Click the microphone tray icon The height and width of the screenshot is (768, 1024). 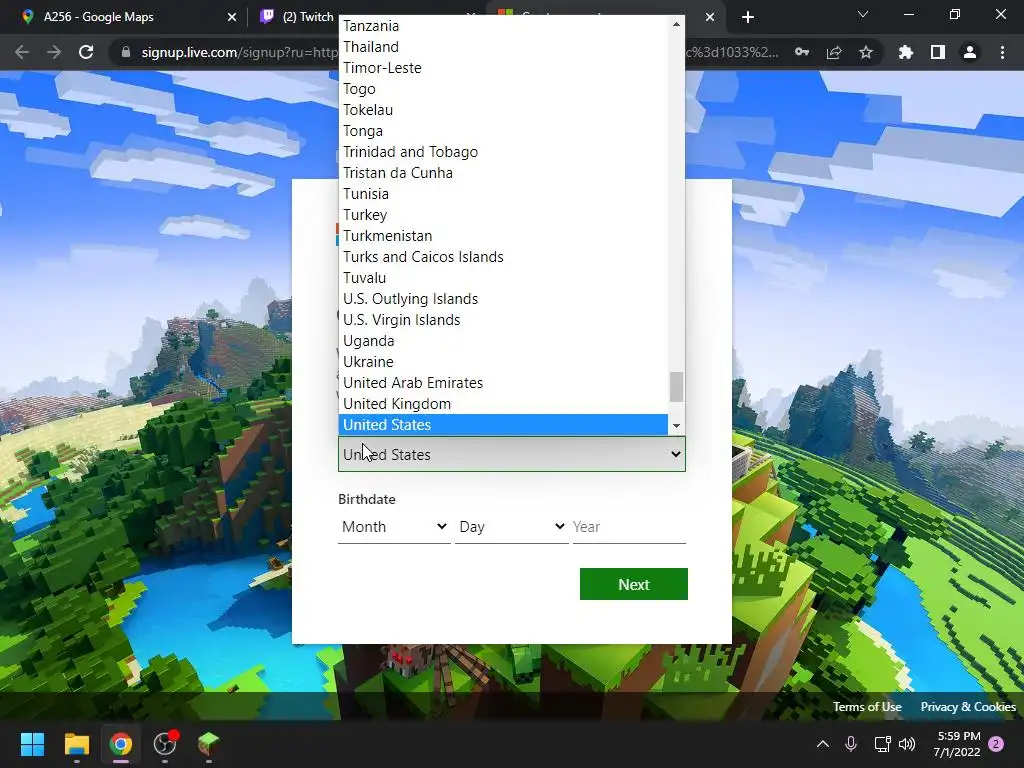pyautogui.click(x=851, y=744)
